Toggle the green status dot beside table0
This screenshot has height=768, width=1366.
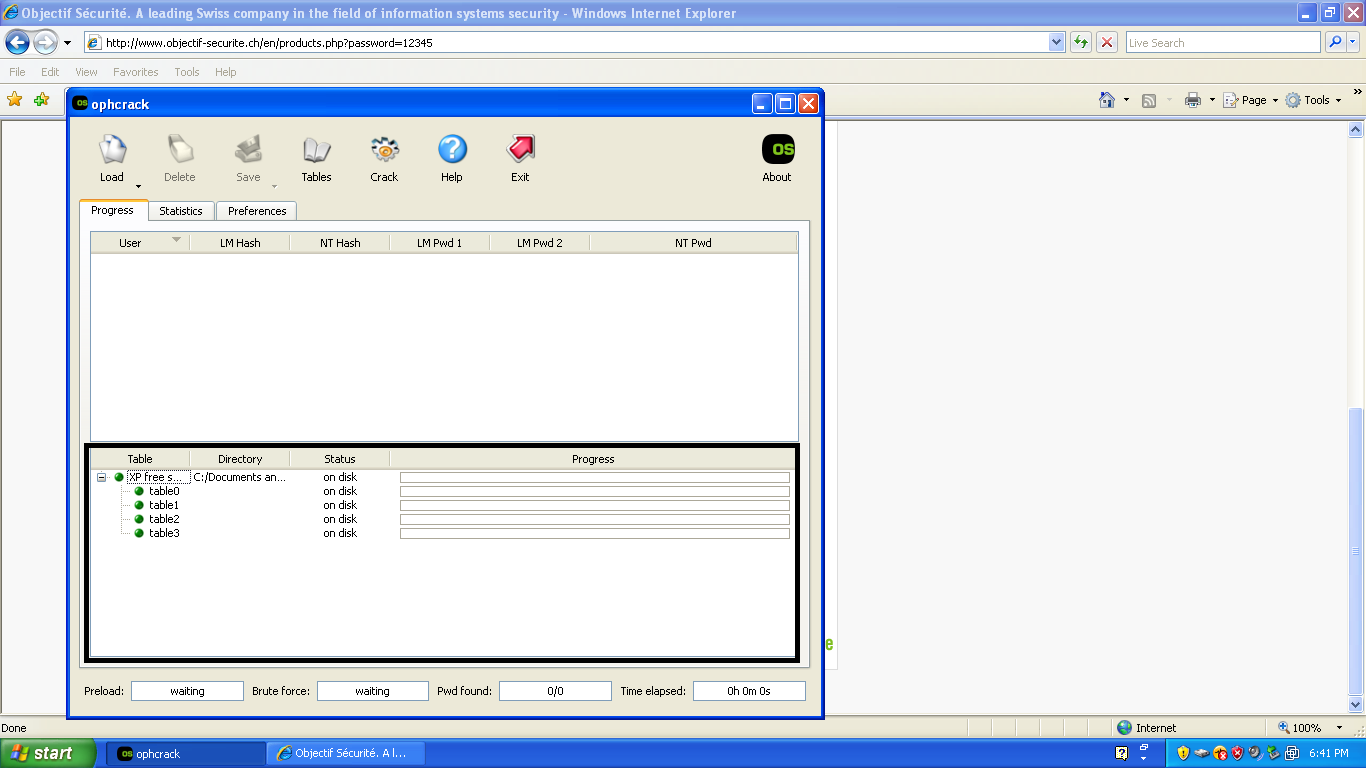(x=139, y=491)
